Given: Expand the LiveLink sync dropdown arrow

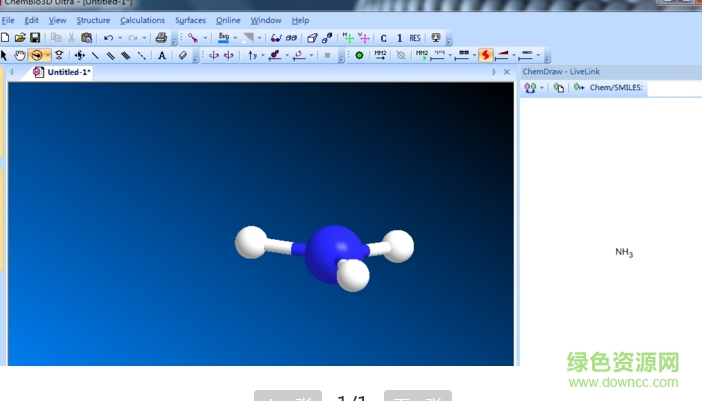Looking at the screenshot, I should point(542,88).
